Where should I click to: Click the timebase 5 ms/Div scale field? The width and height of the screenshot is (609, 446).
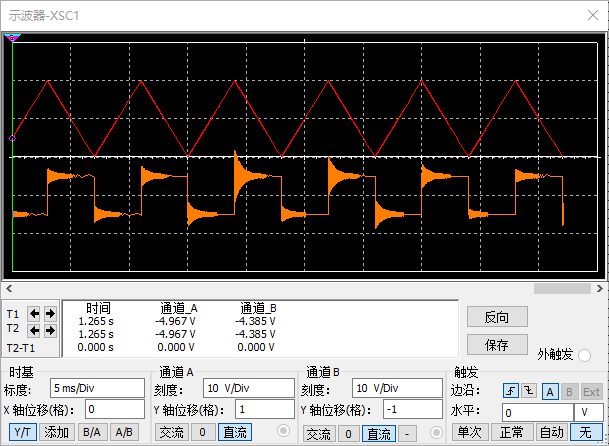(x=97, y=388)
